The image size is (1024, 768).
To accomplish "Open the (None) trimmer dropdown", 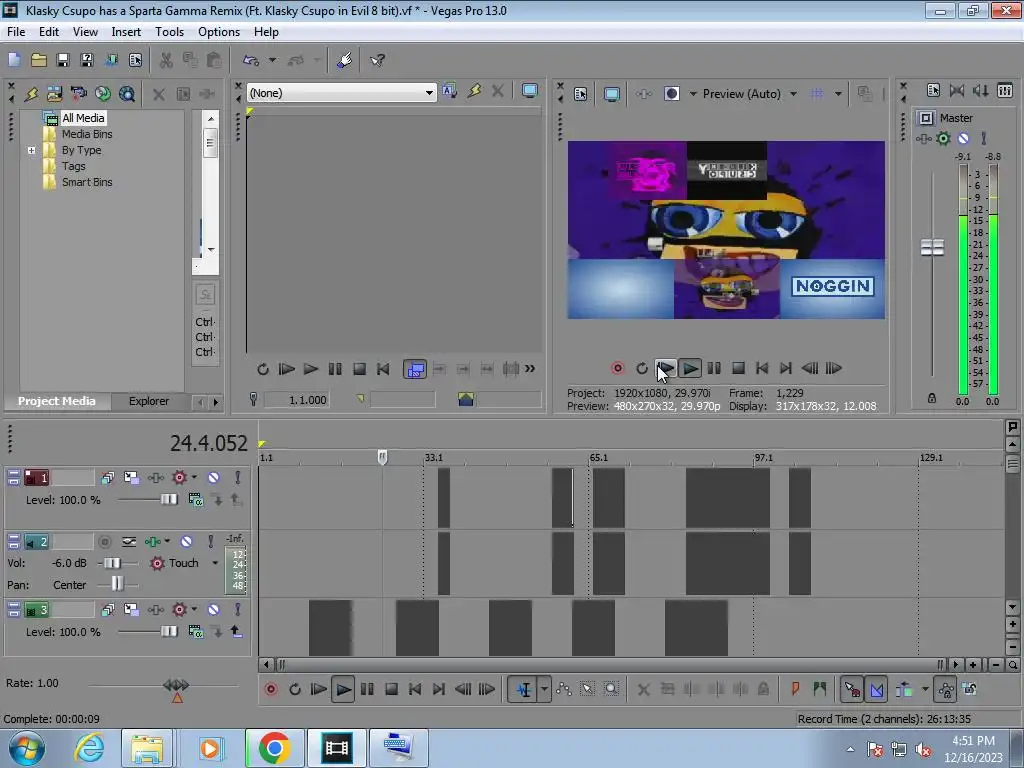I will tap(429, 93).
